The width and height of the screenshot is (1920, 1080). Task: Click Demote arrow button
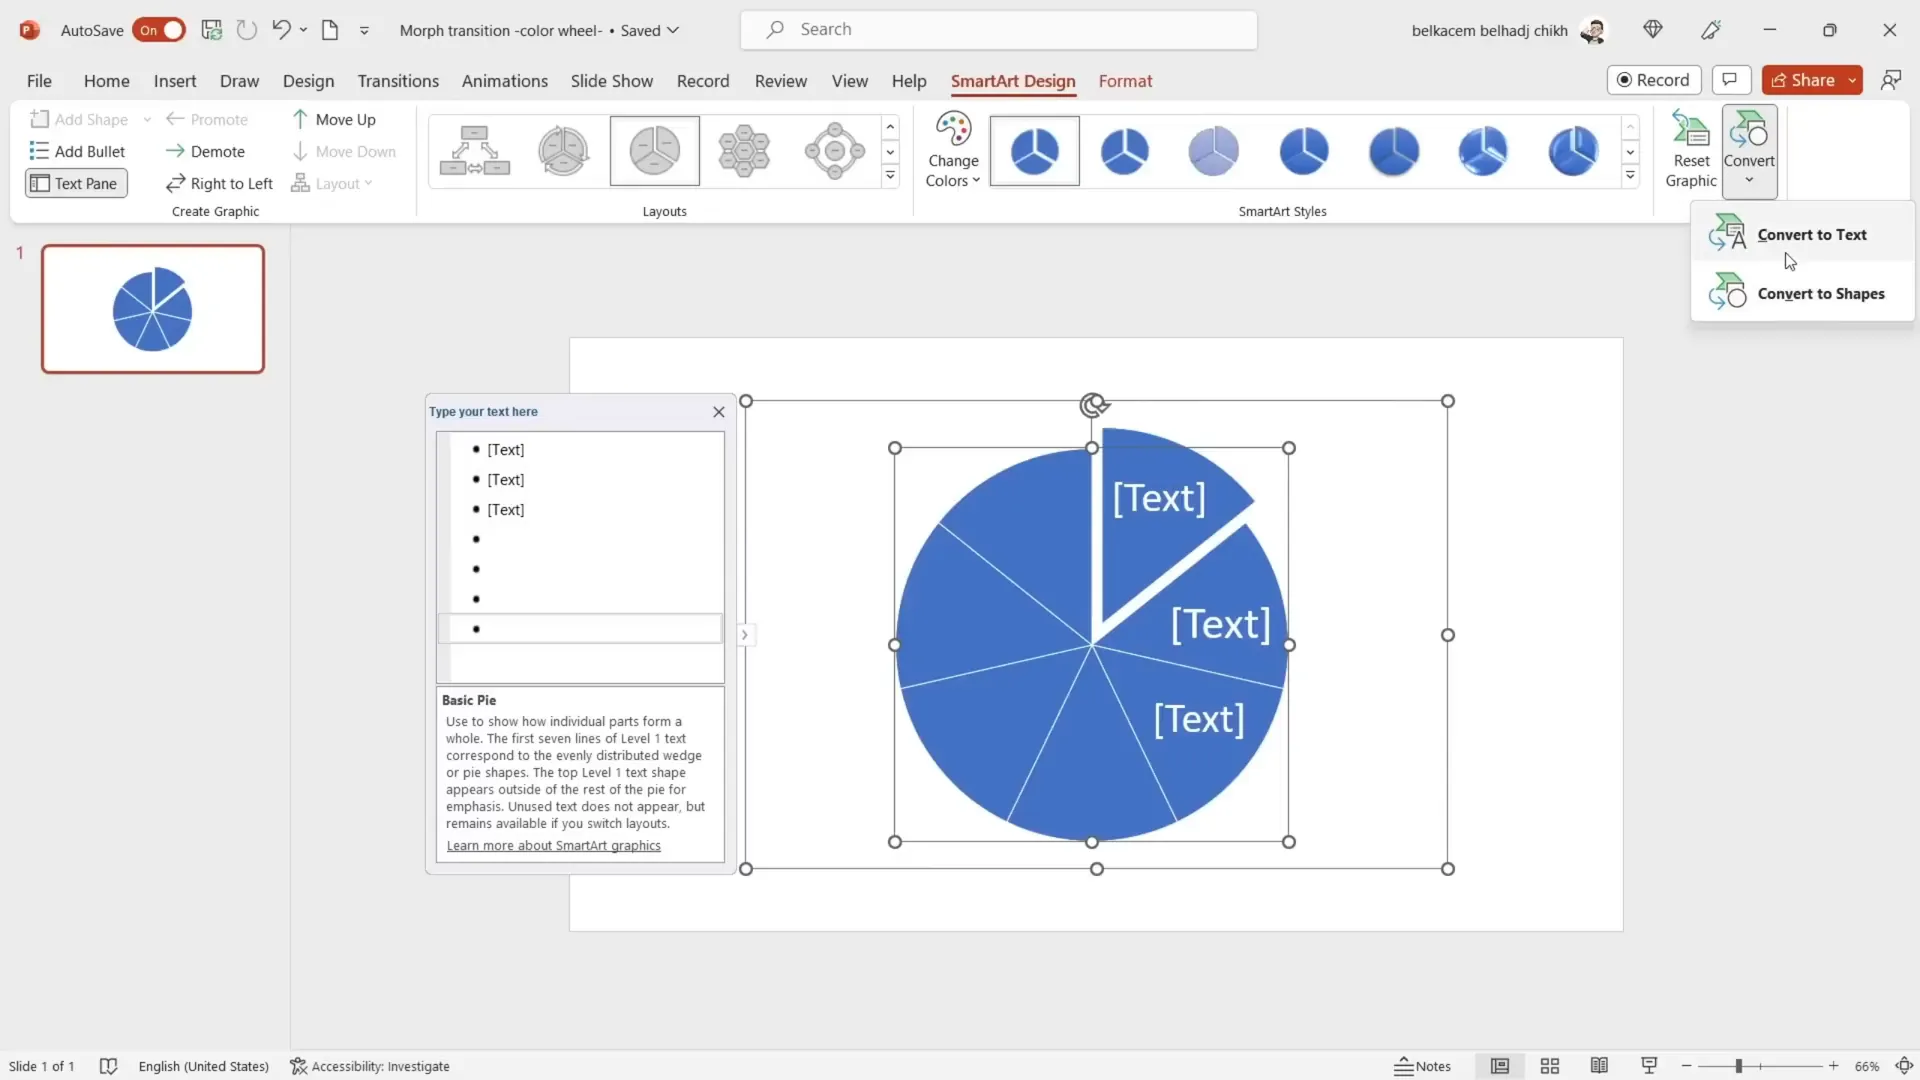coord(176,151)
